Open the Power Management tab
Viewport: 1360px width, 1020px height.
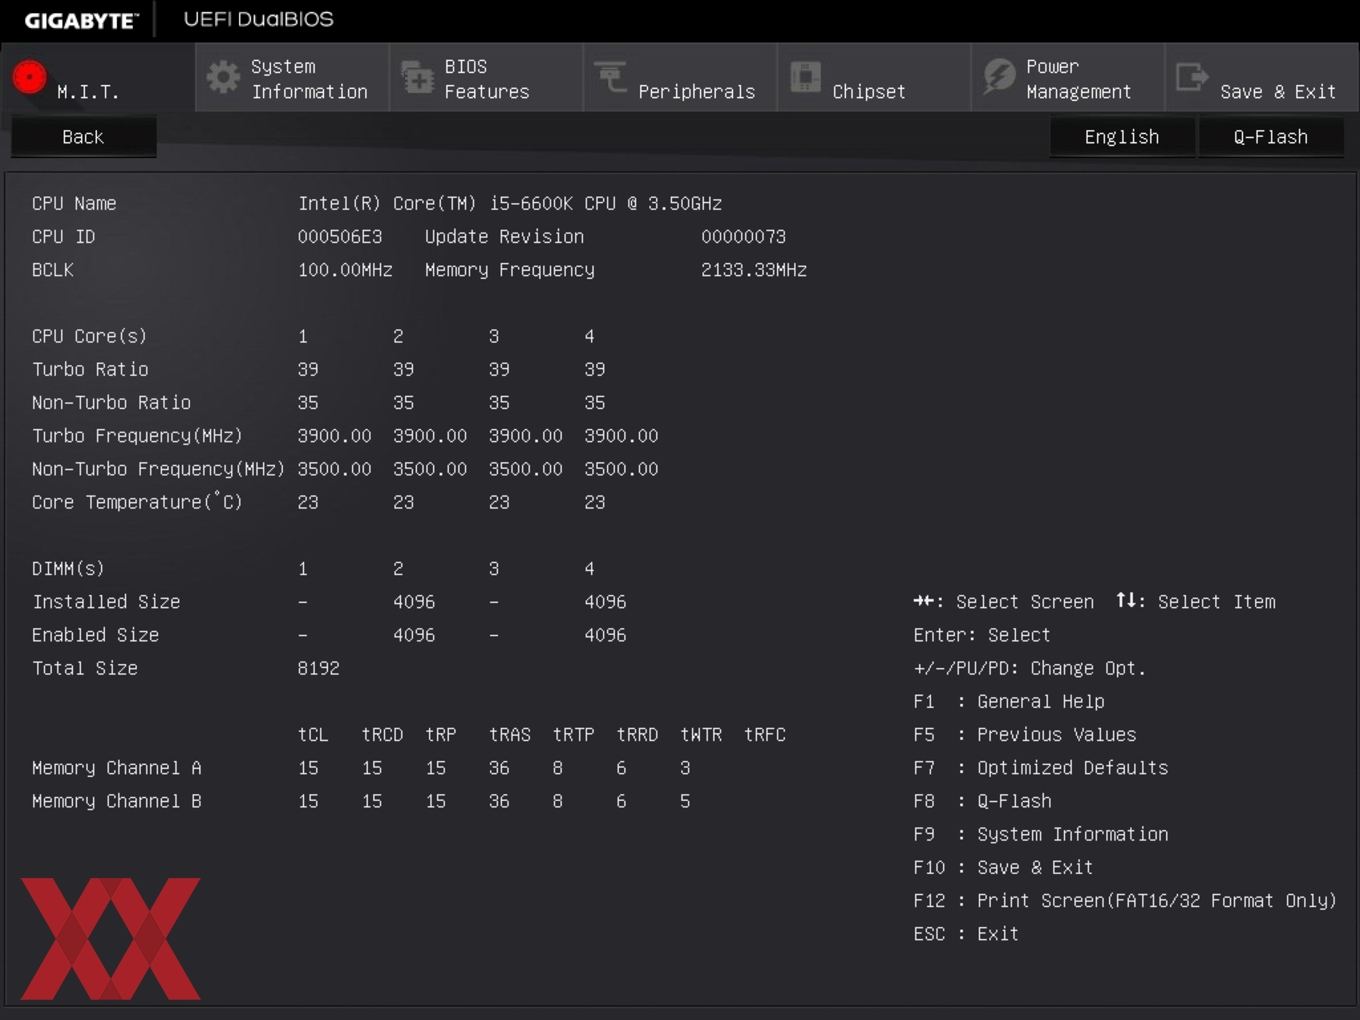[1068, 77]
